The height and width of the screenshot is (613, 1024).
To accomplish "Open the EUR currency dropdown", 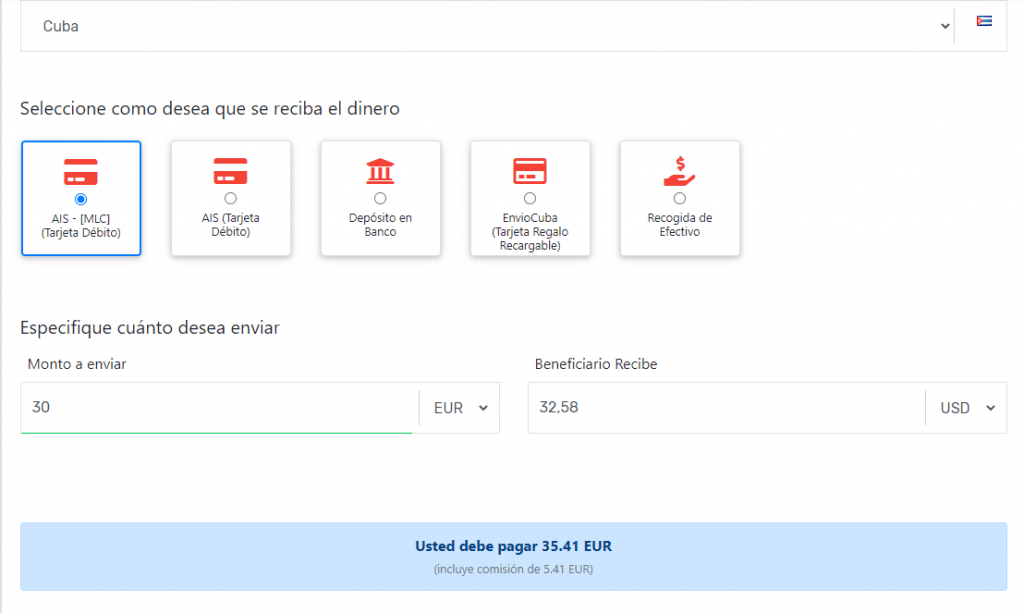I will [x=458, y=407].
